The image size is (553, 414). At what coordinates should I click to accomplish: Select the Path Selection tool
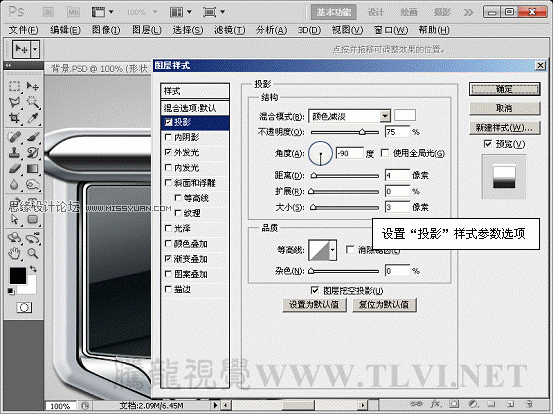point(14,219)
